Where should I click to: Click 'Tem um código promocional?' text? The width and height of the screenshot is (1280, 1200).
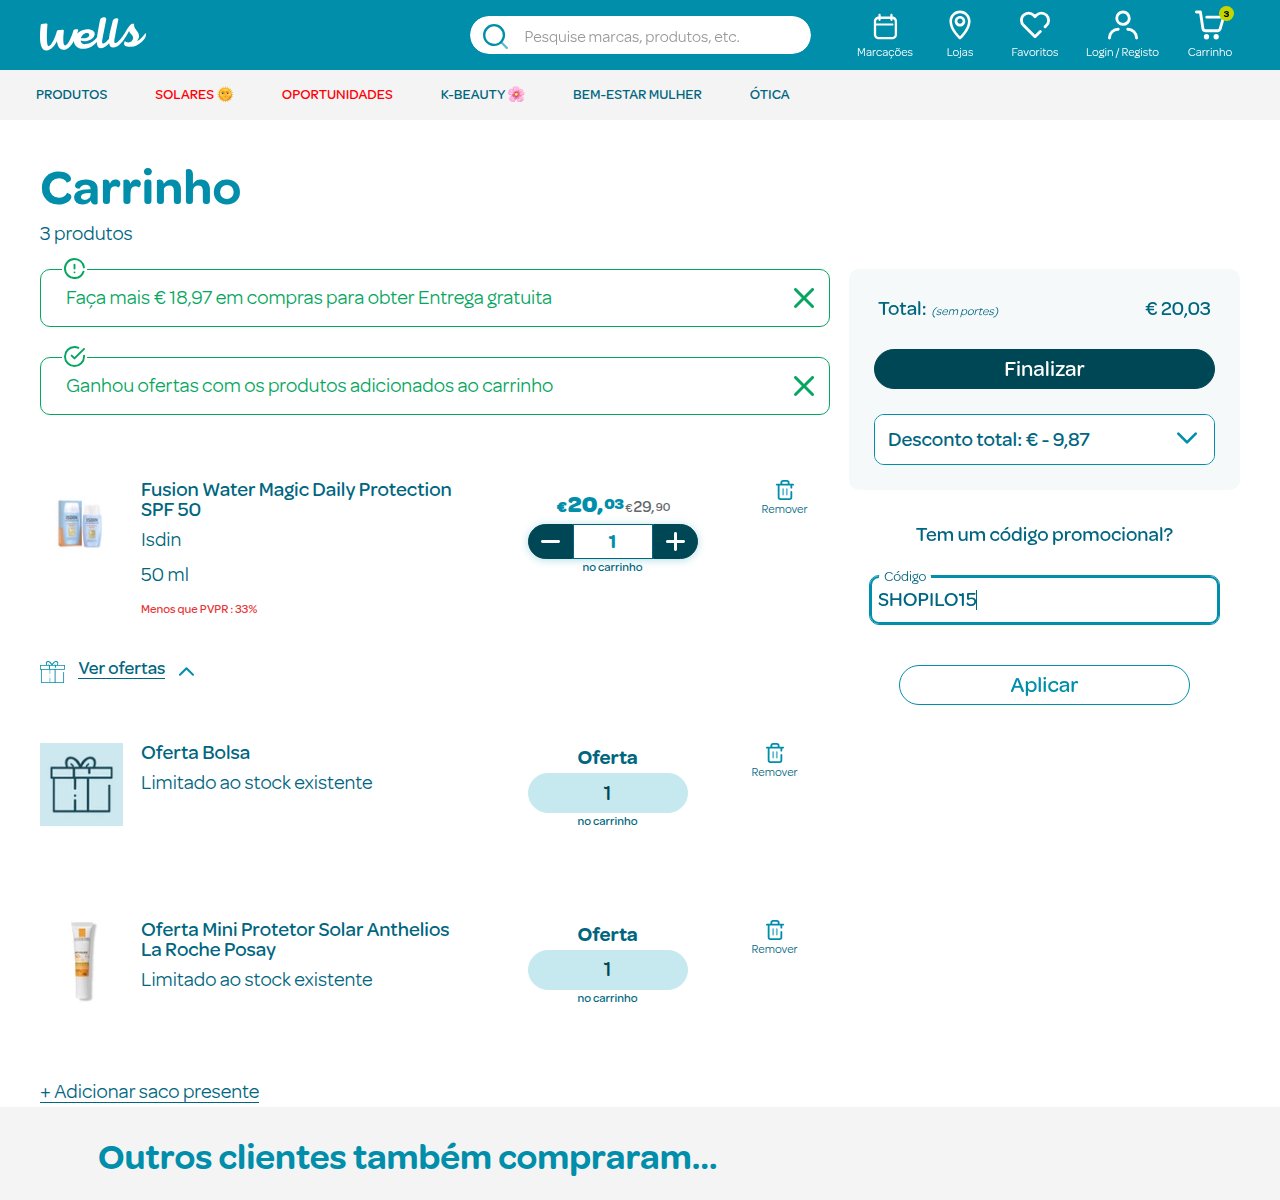[x=1044, y=535]
